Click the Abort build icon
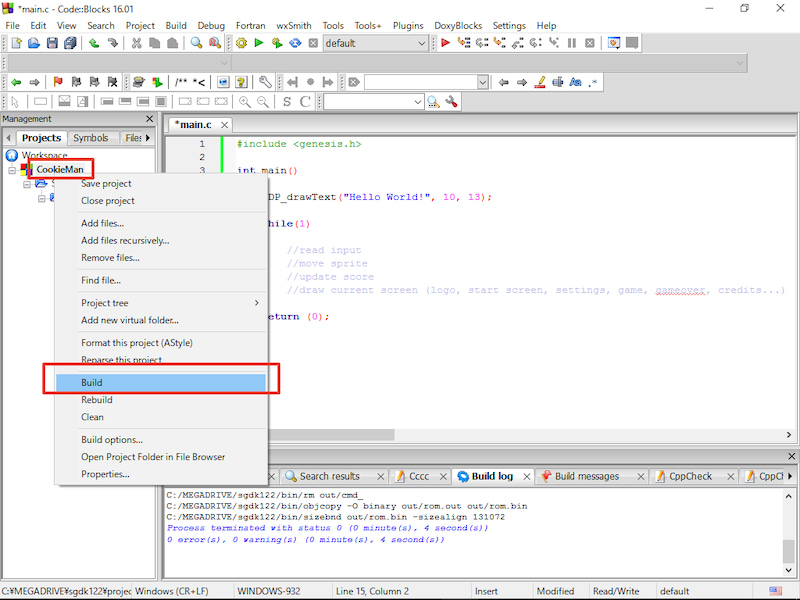Screen dimensions: 800x600 pos(313,43)
